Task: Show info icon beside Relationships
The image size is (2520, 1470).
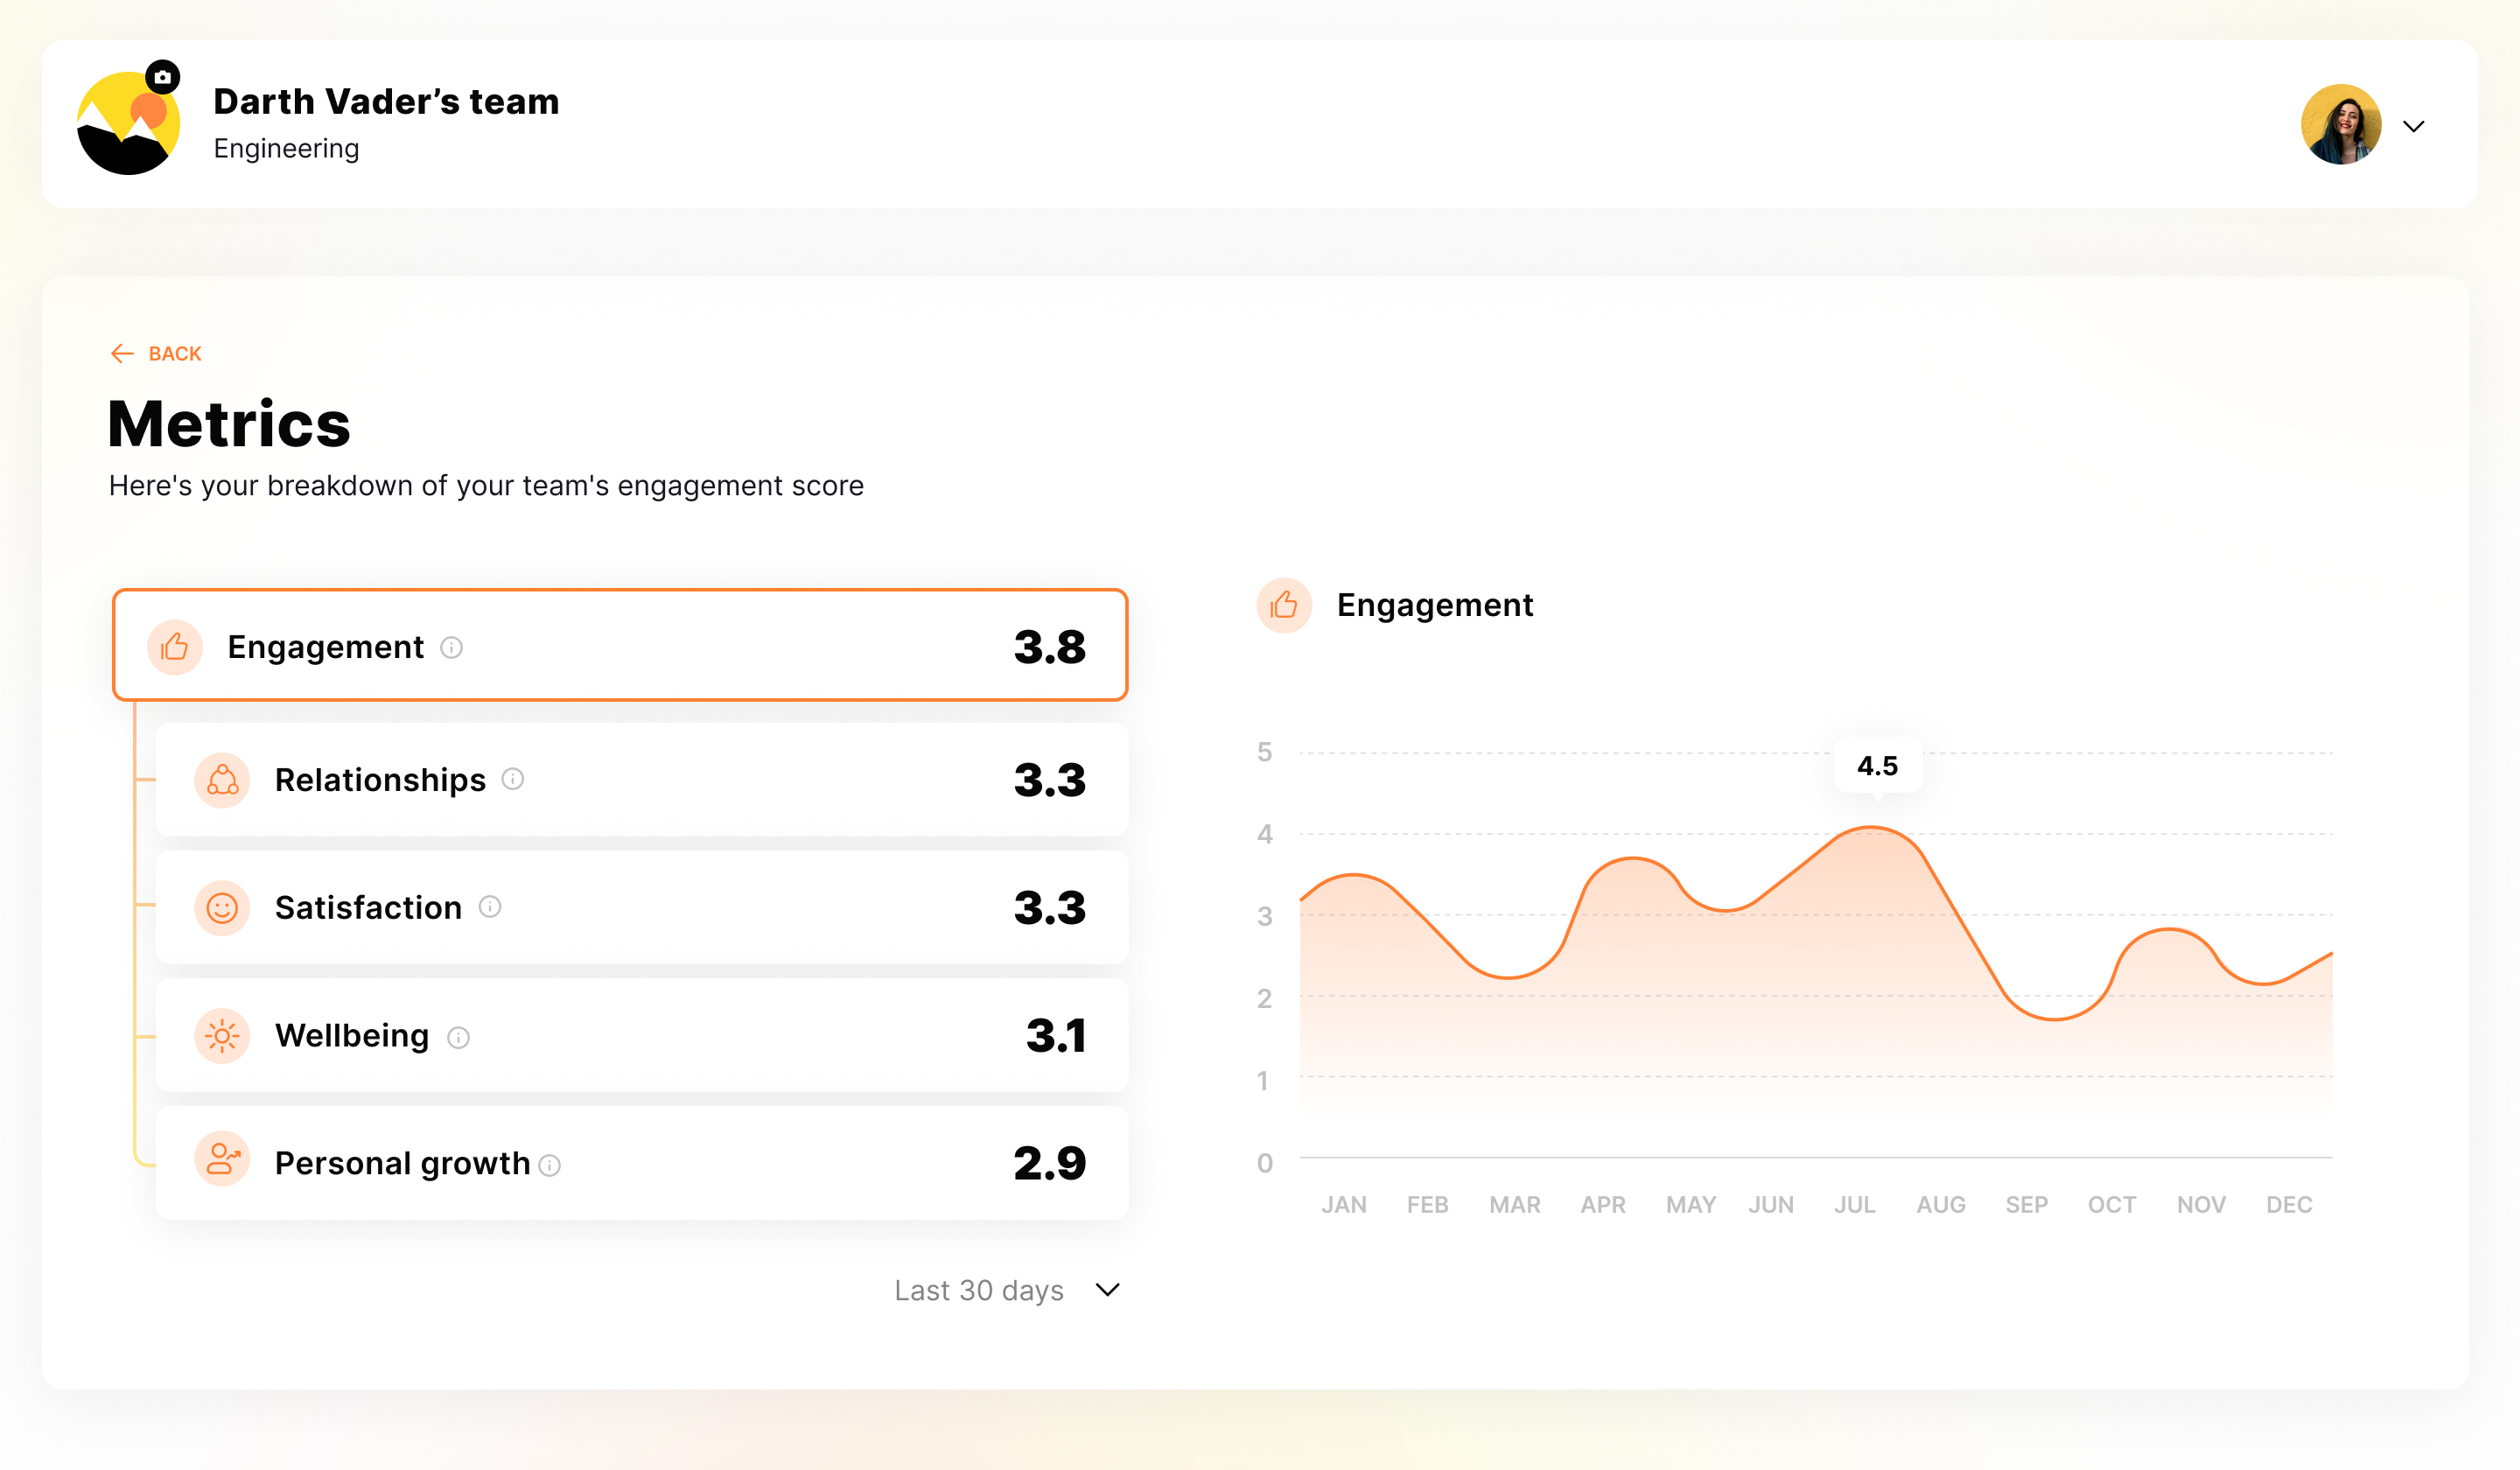Action: [x=513, y=779]
